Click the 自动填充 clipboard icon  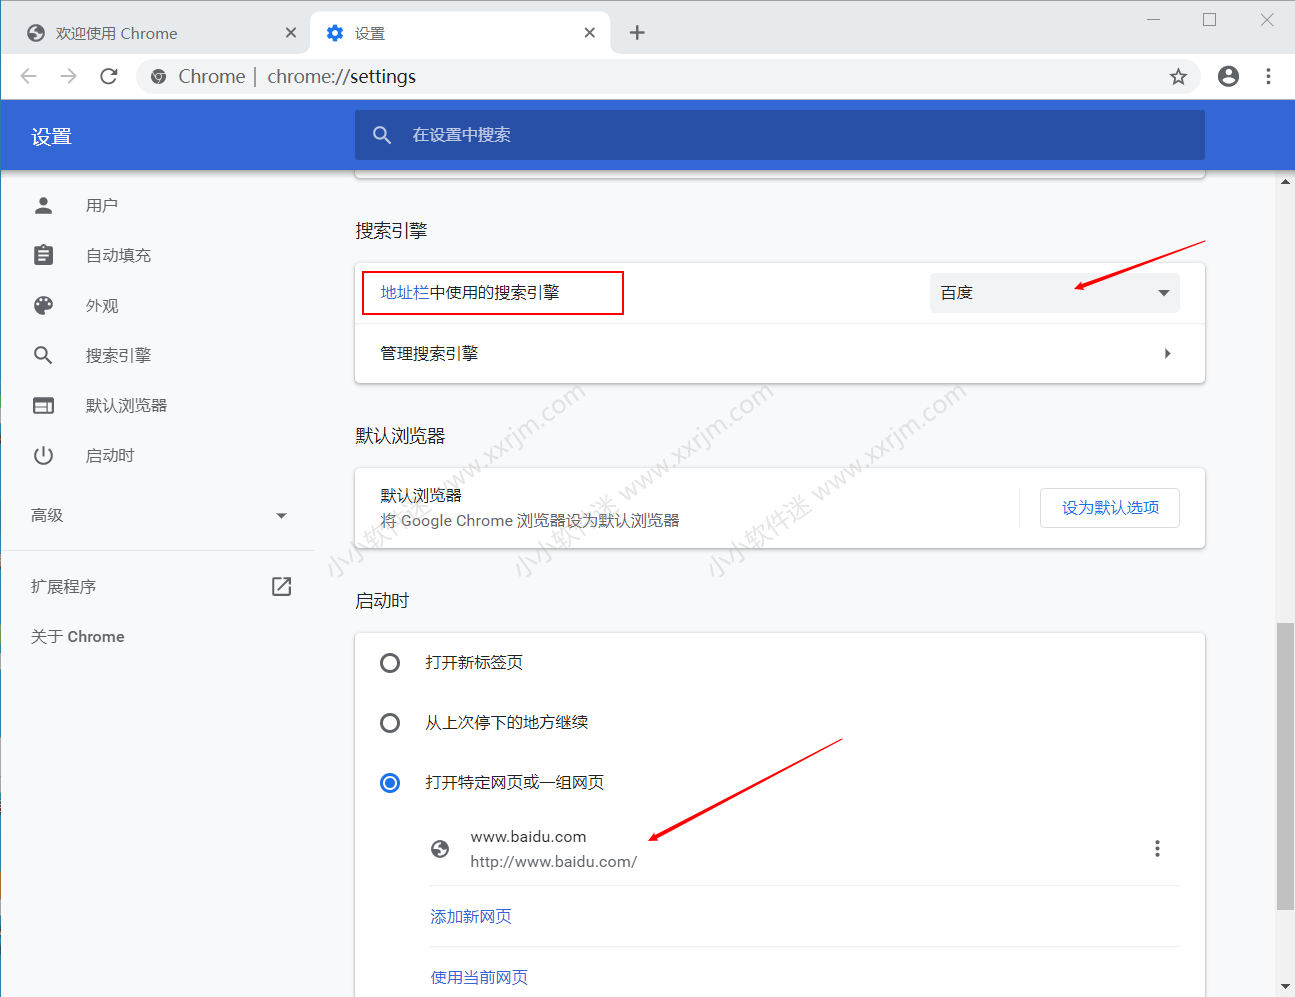coord(43,255)
